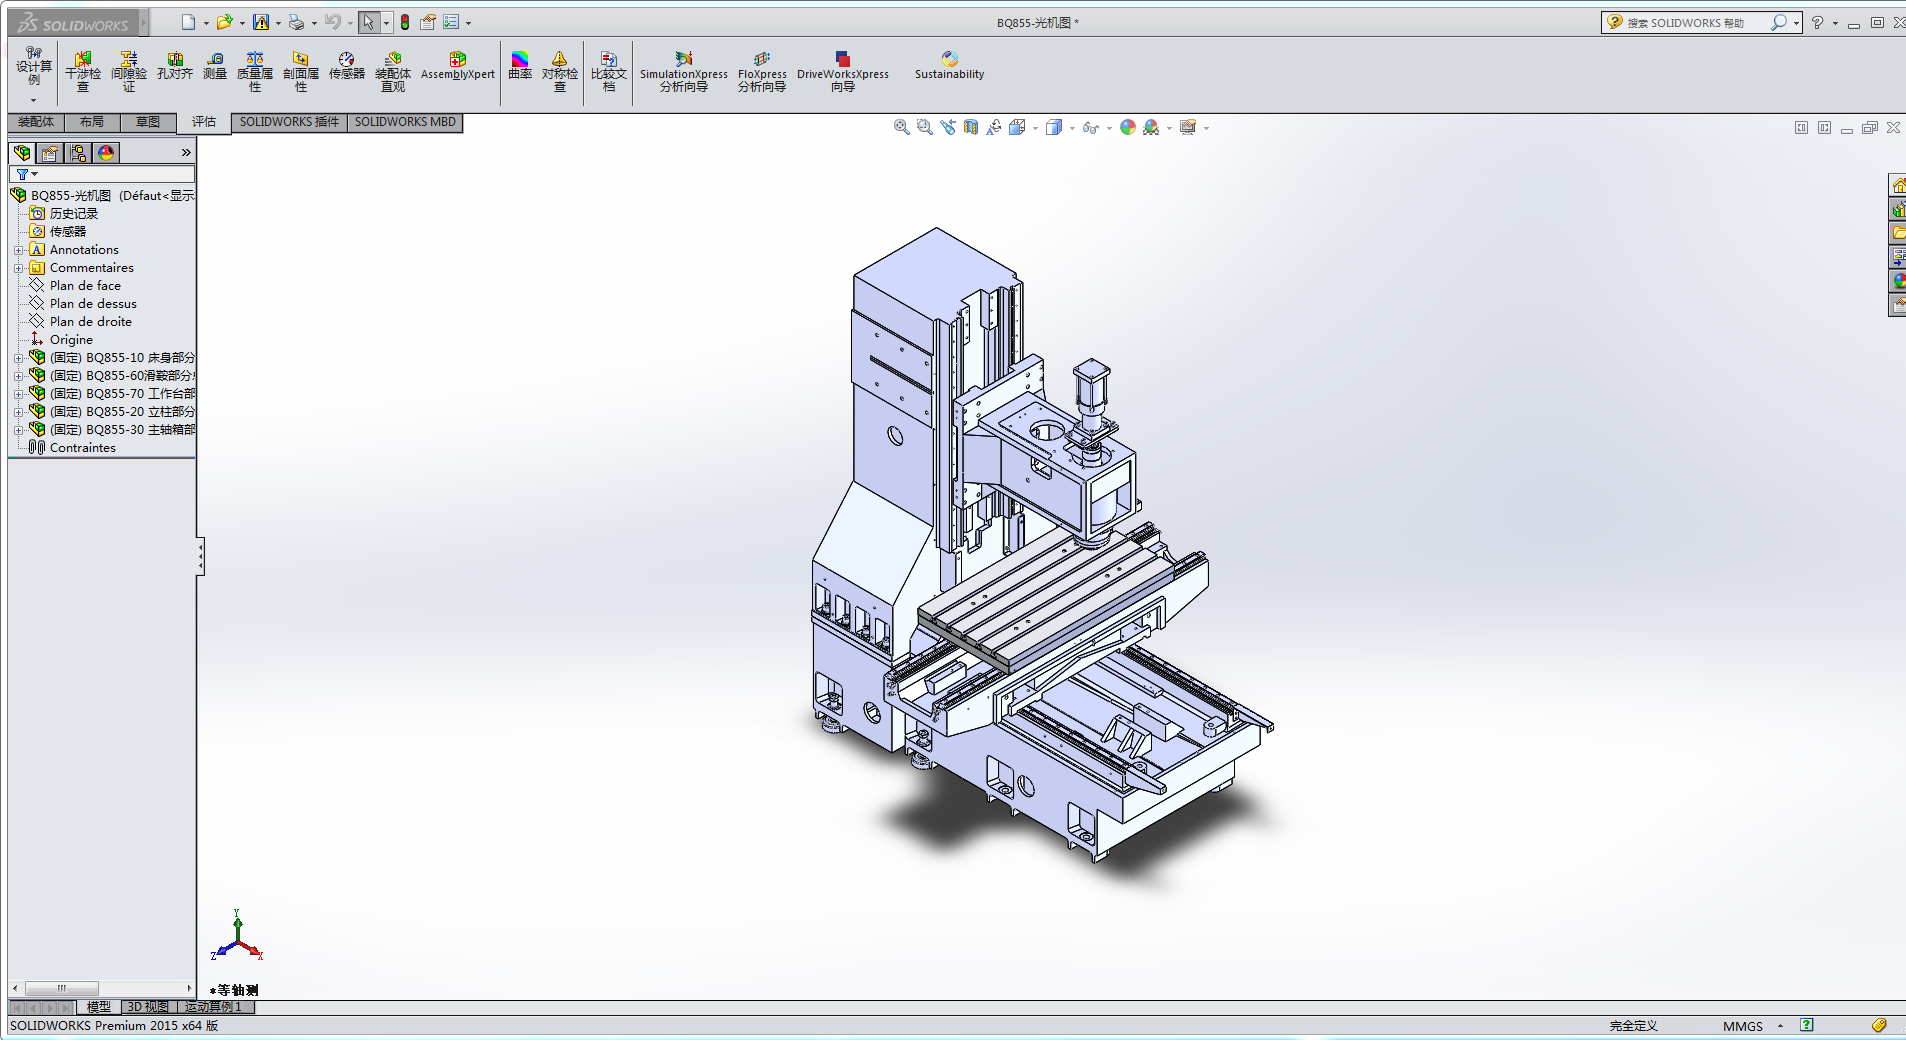Open the section view tool
Screen dimensions: 1906x1040
(x=970, y=127)
